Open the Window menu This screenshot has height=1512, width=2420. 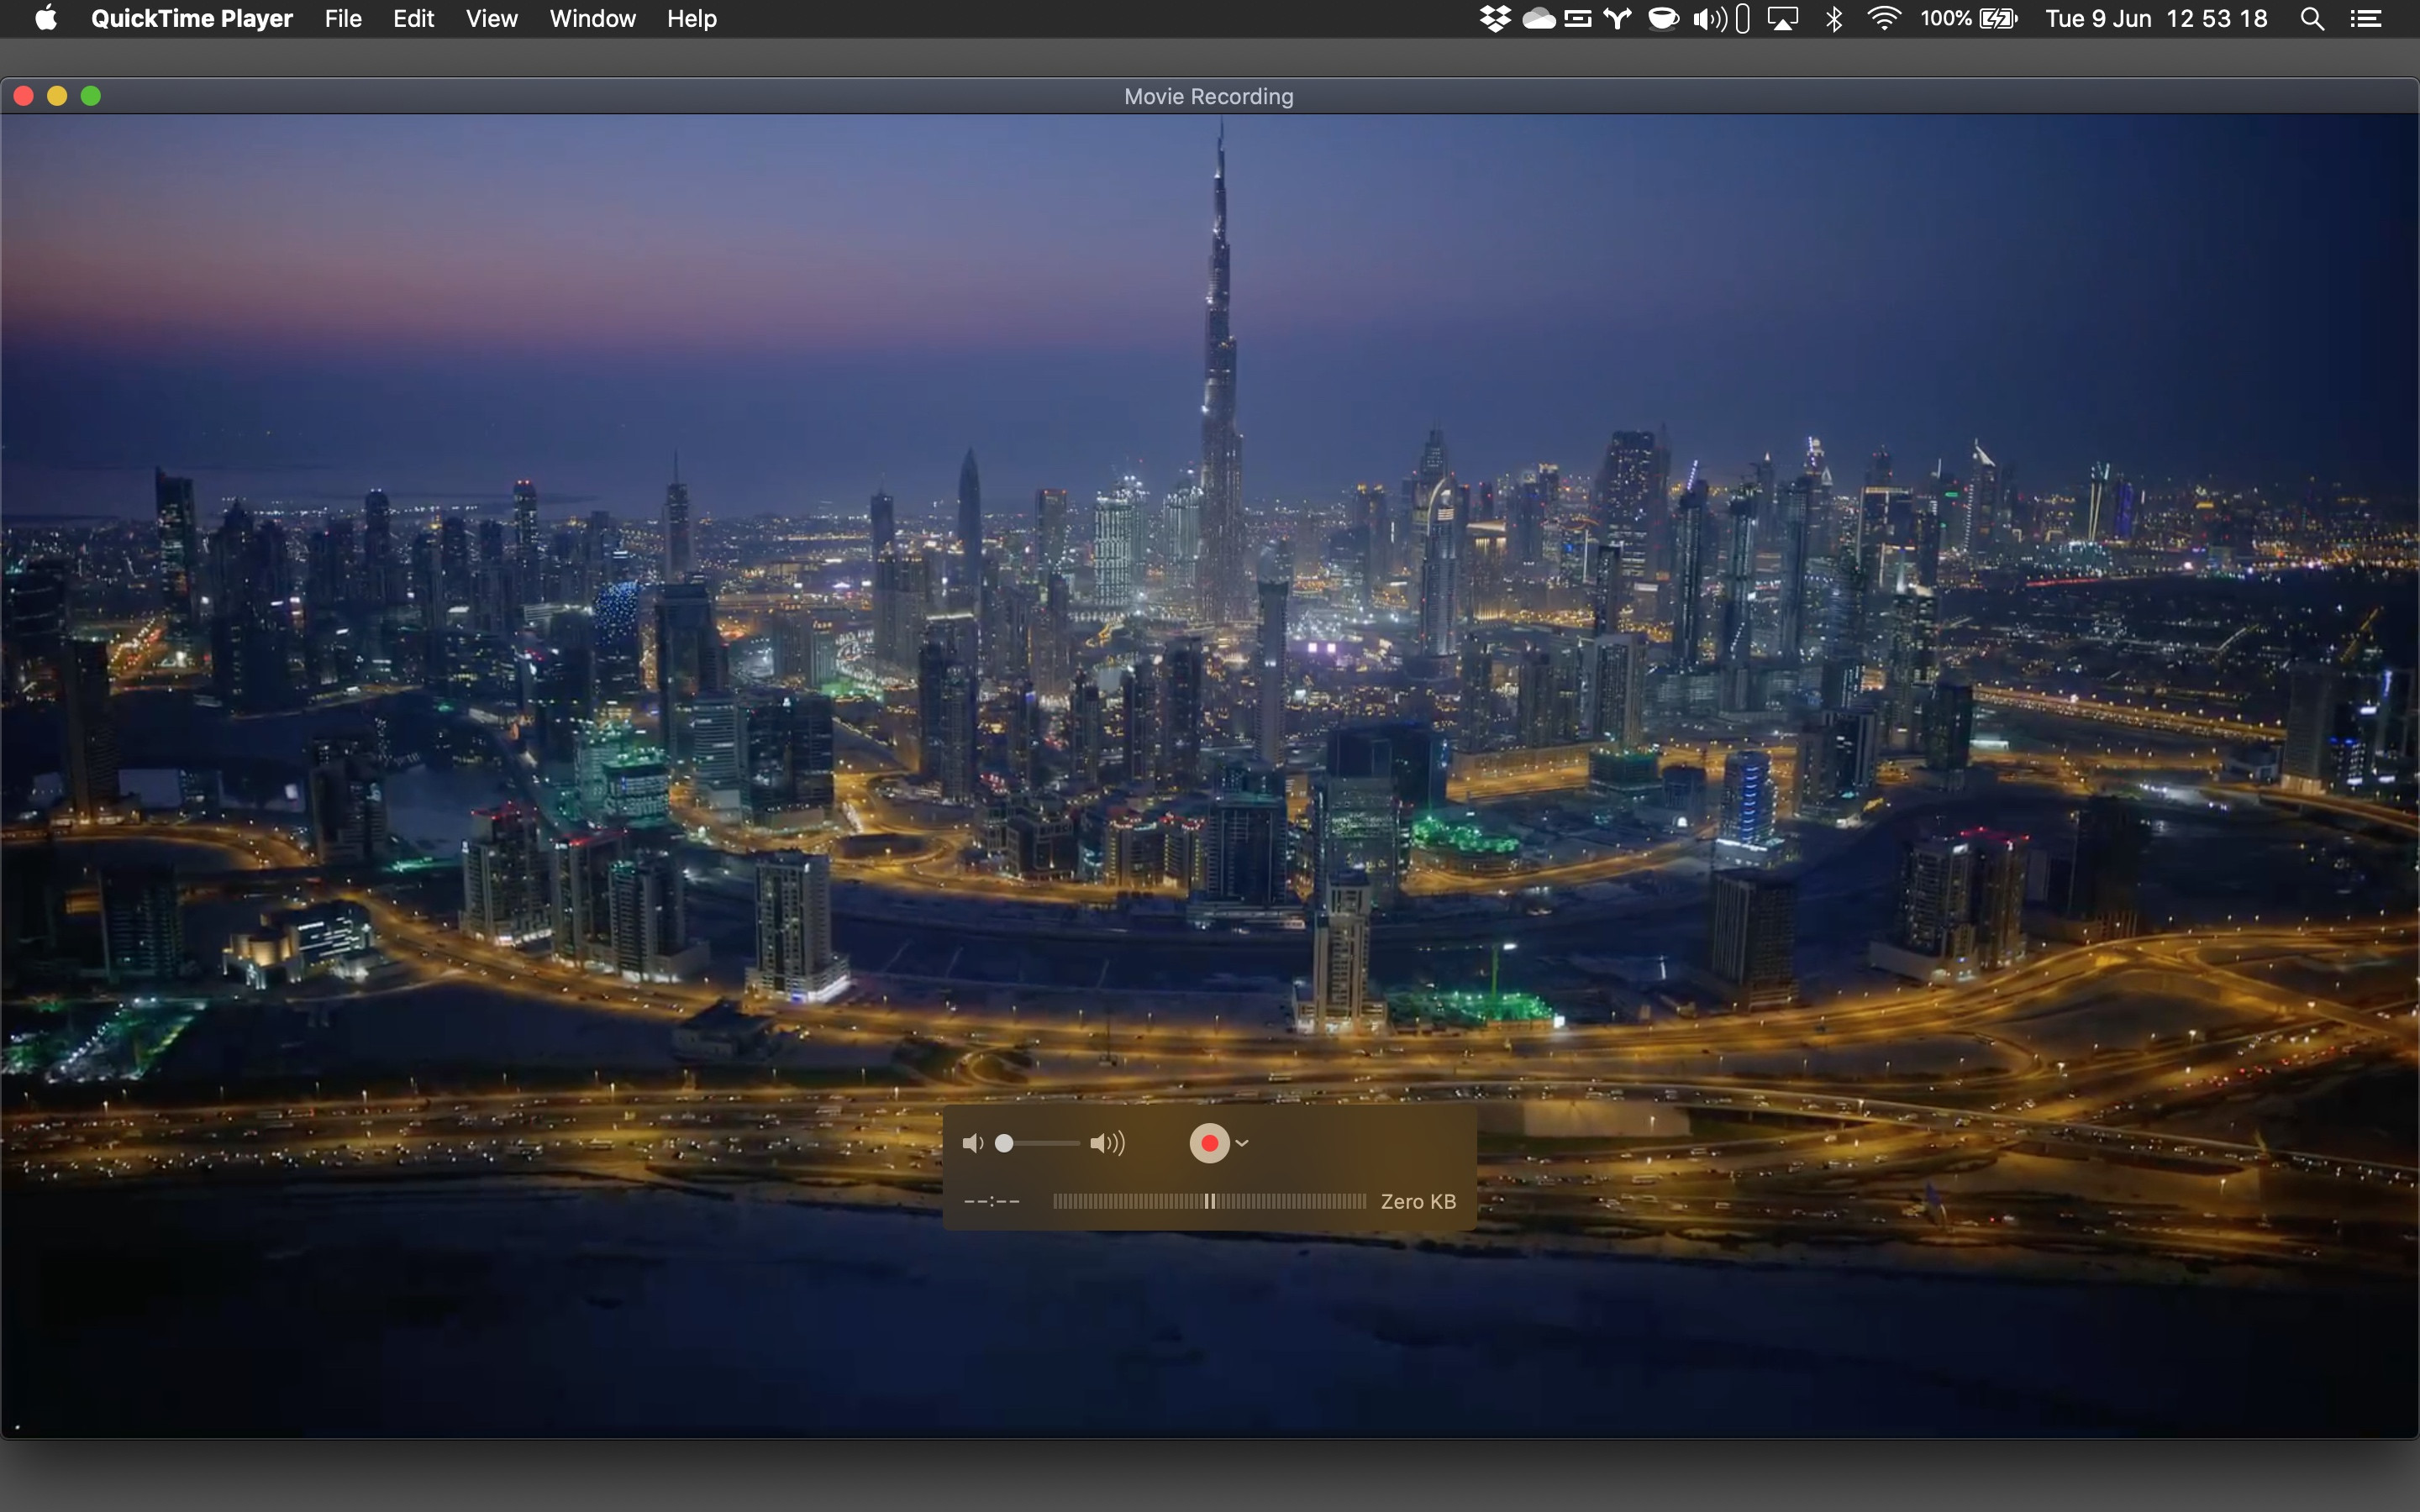click(x=592, y=18)
